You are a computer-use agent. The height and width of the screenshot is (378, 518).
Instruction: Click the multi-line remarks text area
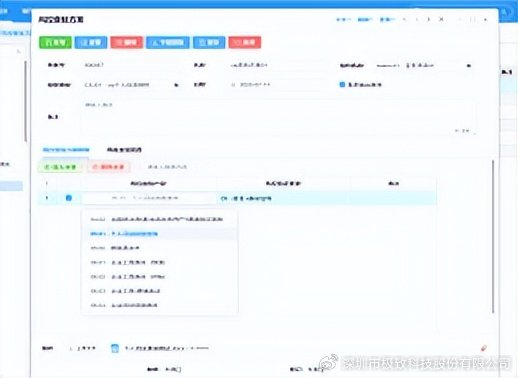279,117
